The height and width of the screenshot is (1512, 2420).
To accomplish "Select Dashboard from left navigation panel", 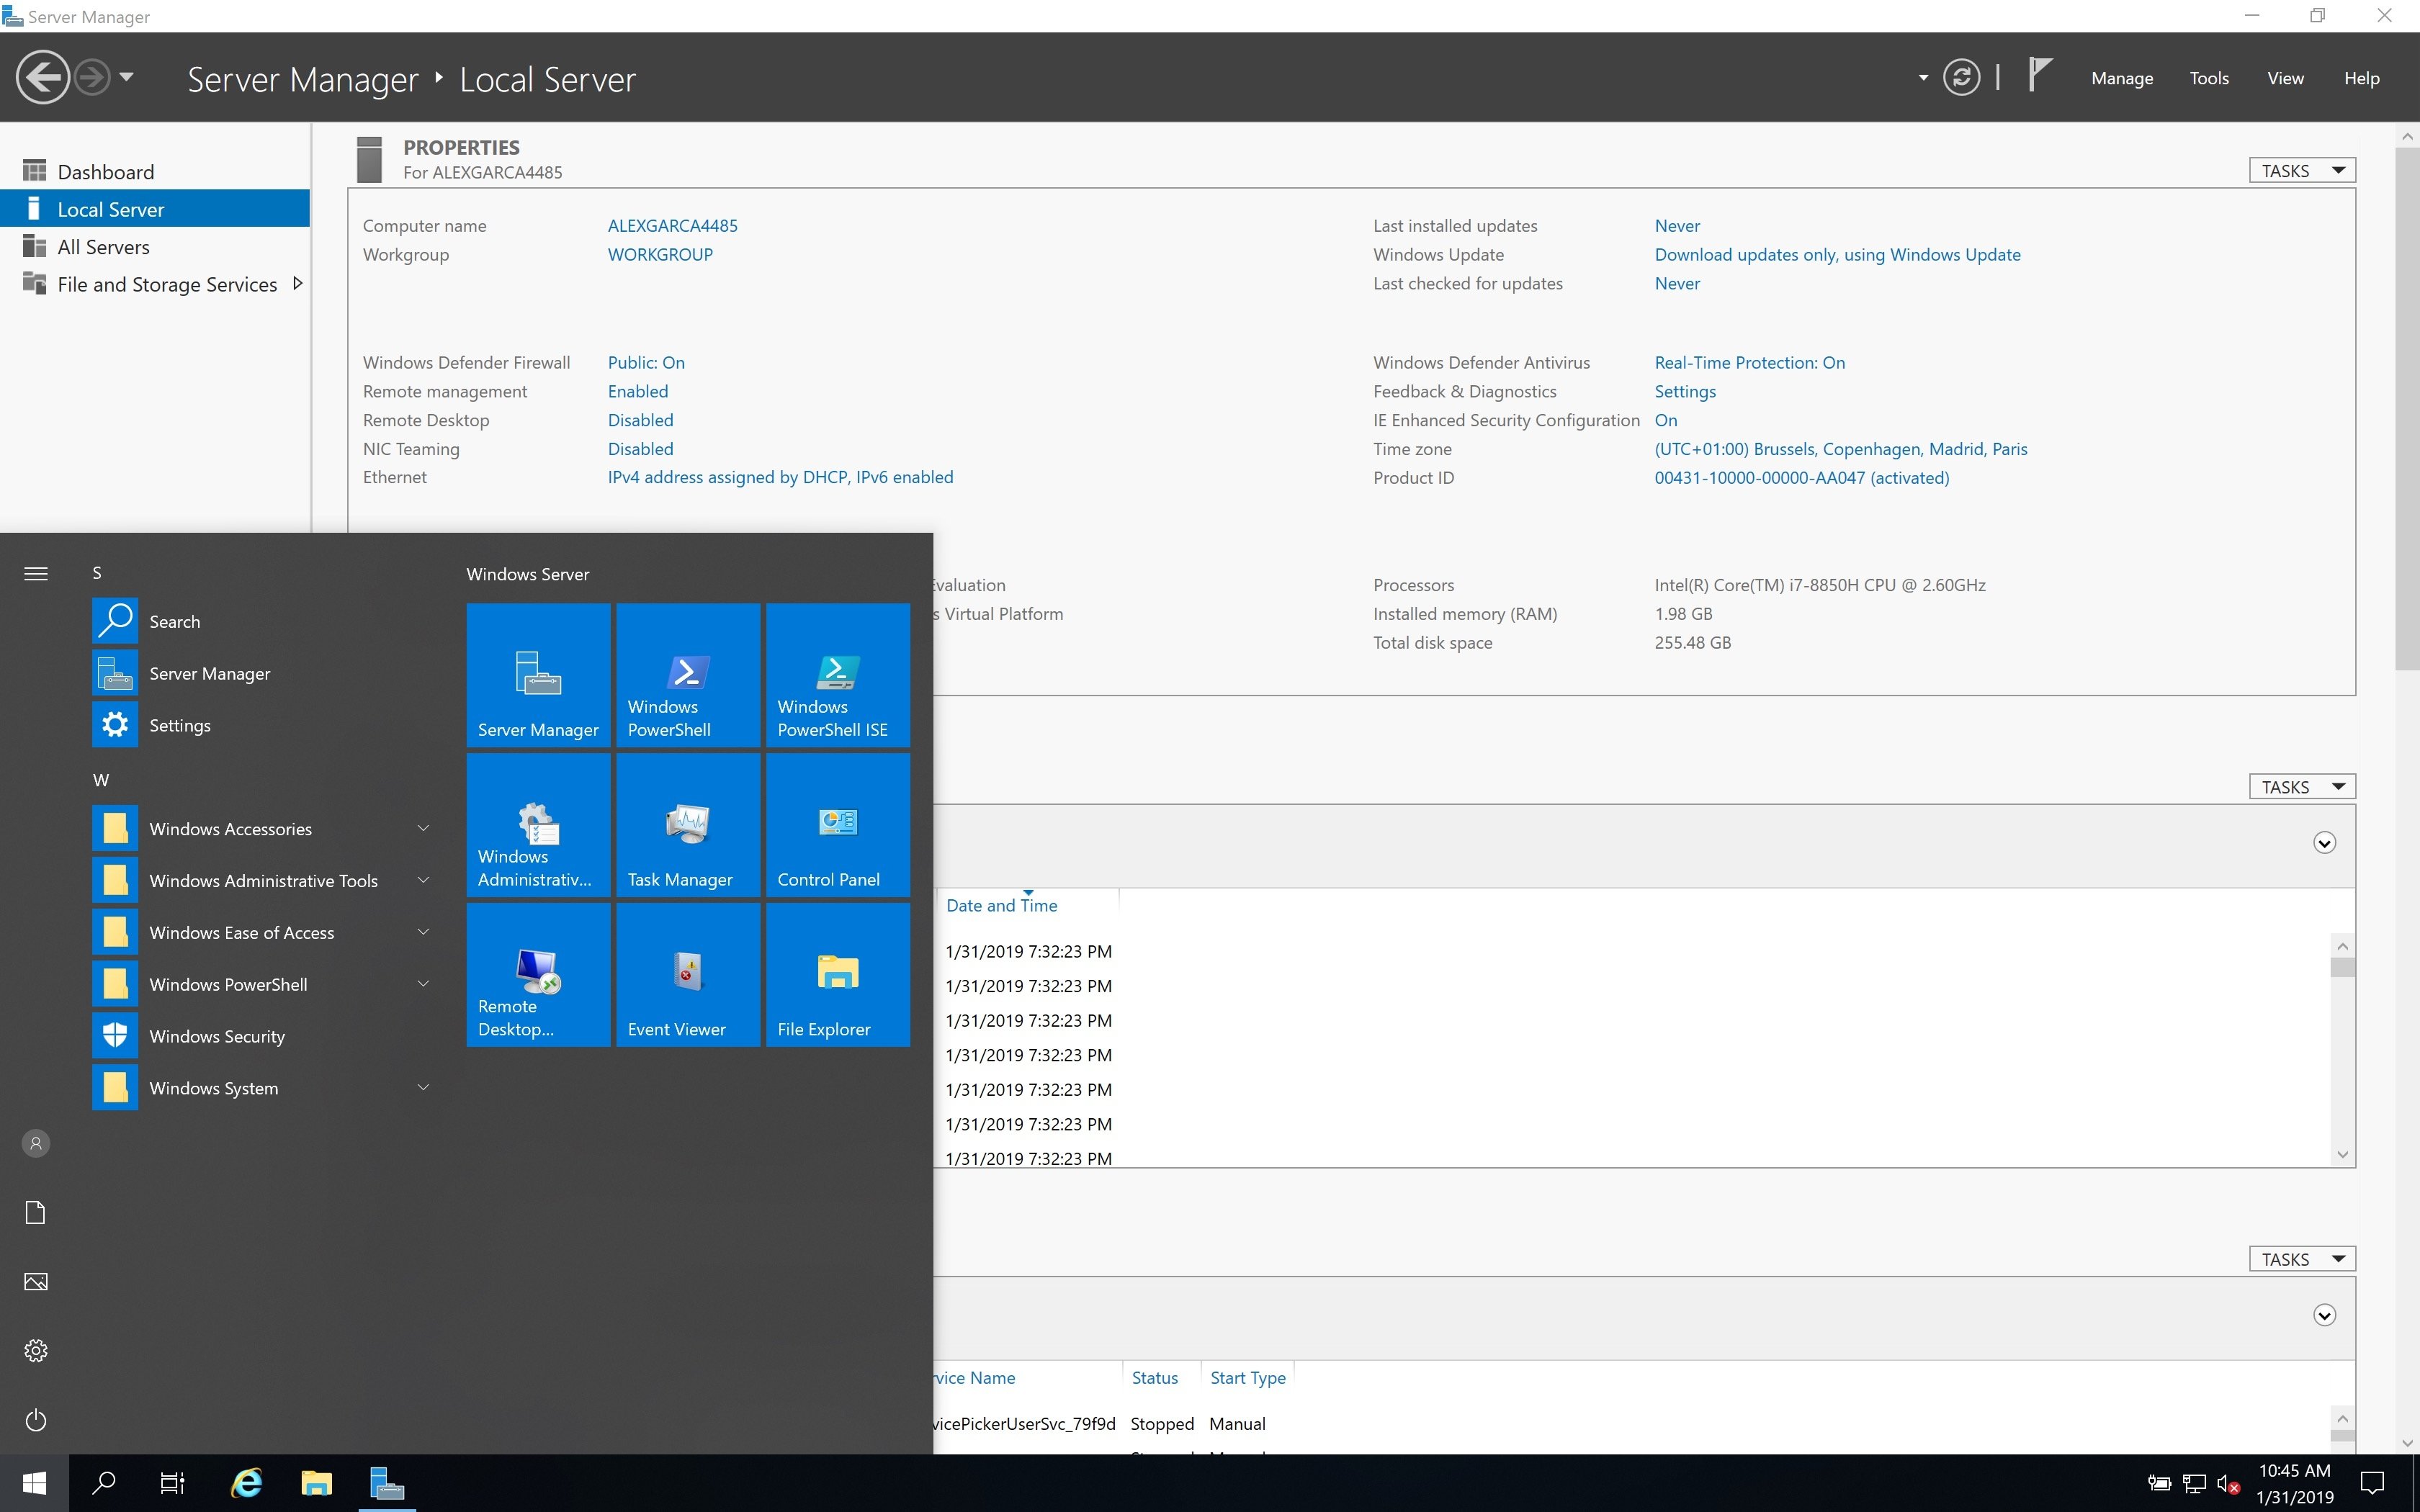I will click(x=104, y=171).
